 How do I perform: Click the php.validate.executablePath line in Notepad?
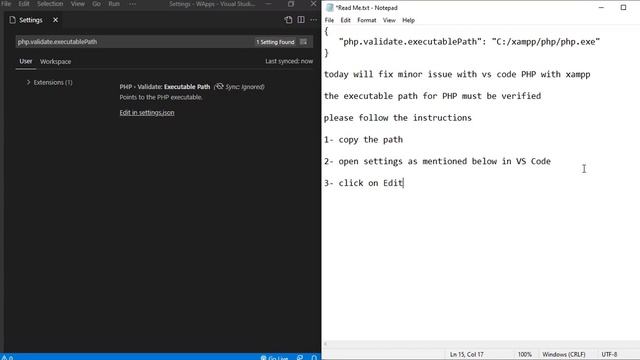point(469,42)
